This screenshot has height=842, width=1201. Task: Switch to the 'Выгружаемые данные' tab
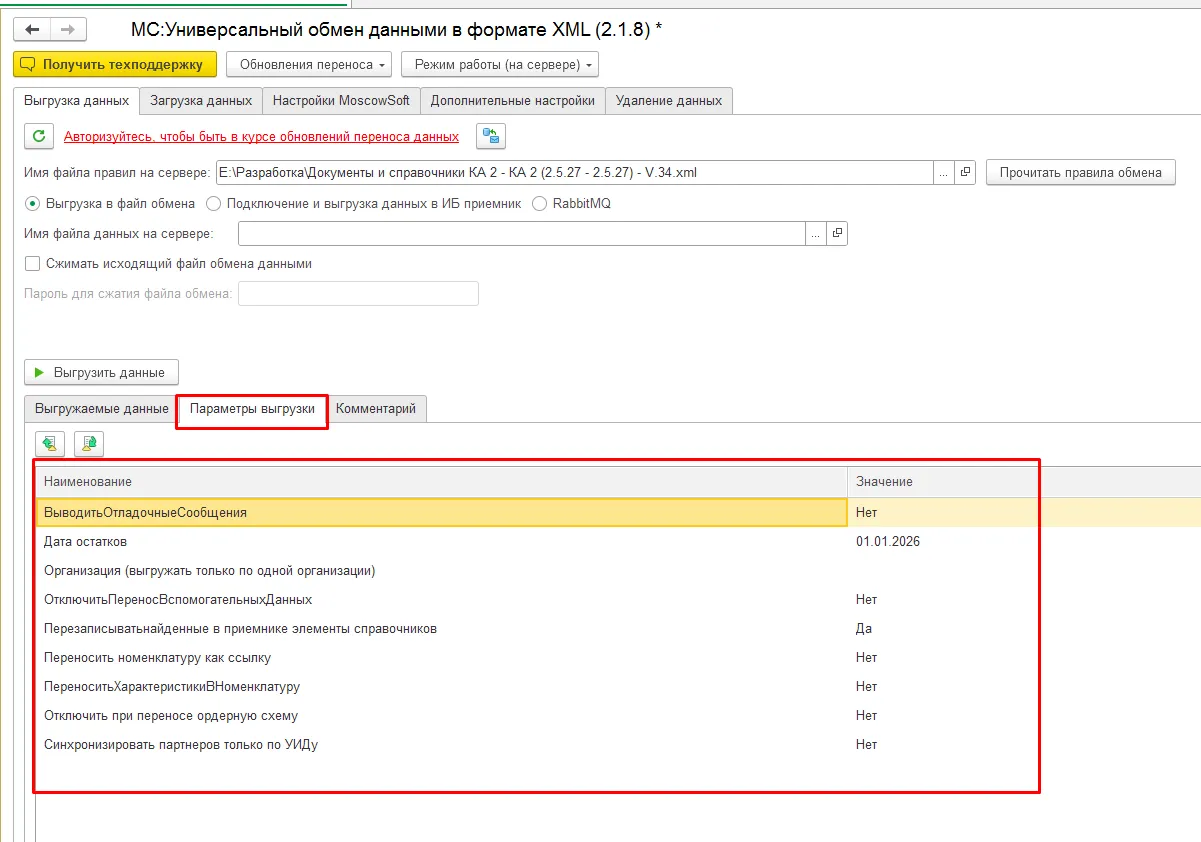point(102,409)
